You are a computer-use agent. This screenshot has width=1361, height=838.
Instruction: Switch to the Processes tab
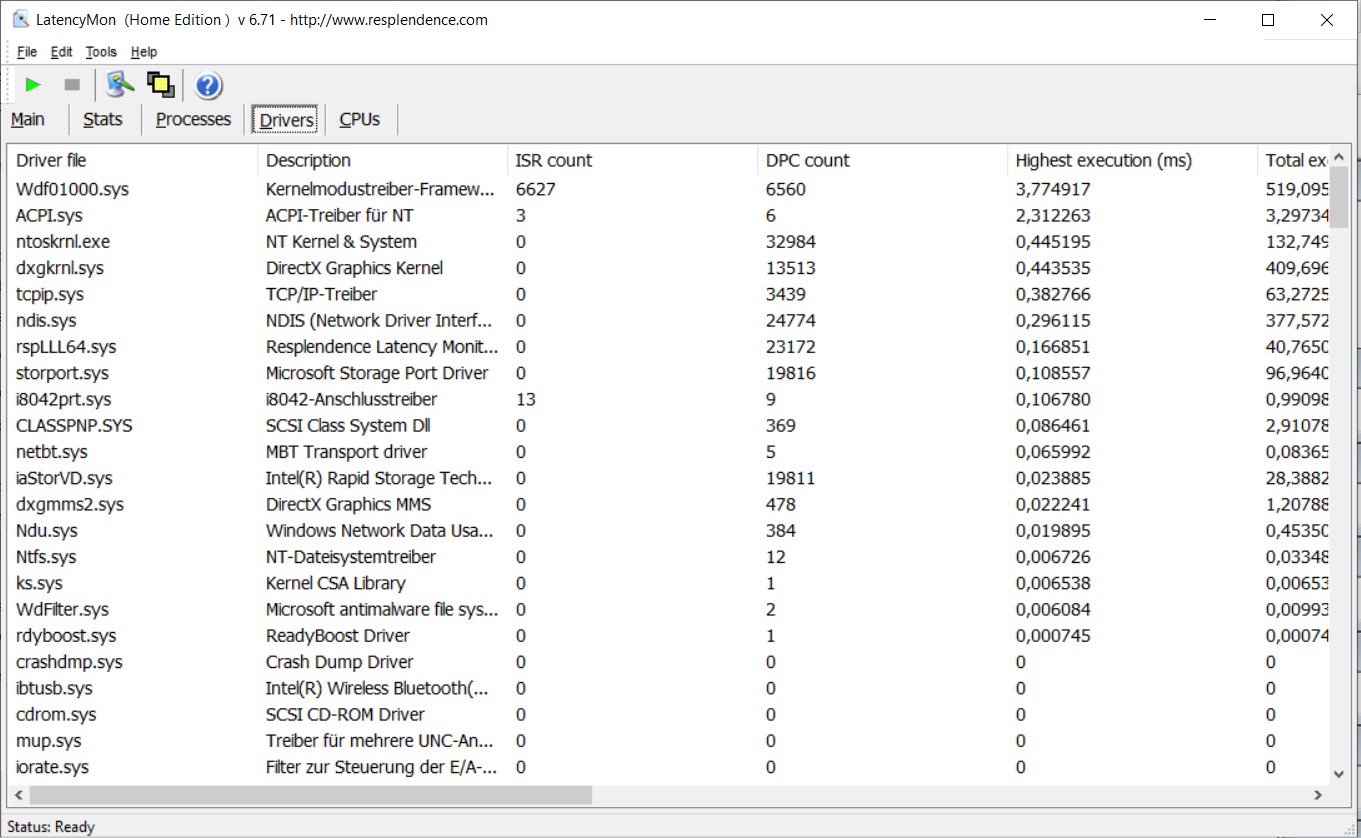pyautogui.click(x=193, y=119)
